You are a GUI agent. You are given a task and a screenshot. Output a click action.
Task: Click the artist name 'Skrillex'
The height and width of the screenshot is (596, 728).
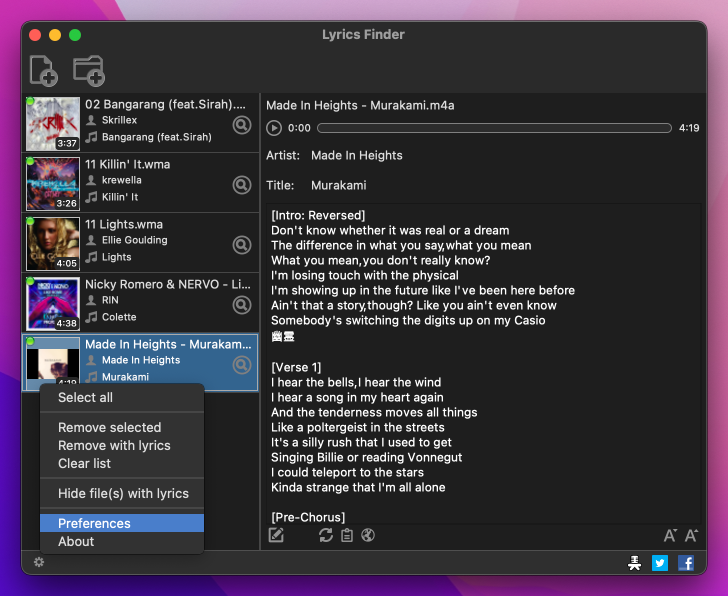(119, 120)
